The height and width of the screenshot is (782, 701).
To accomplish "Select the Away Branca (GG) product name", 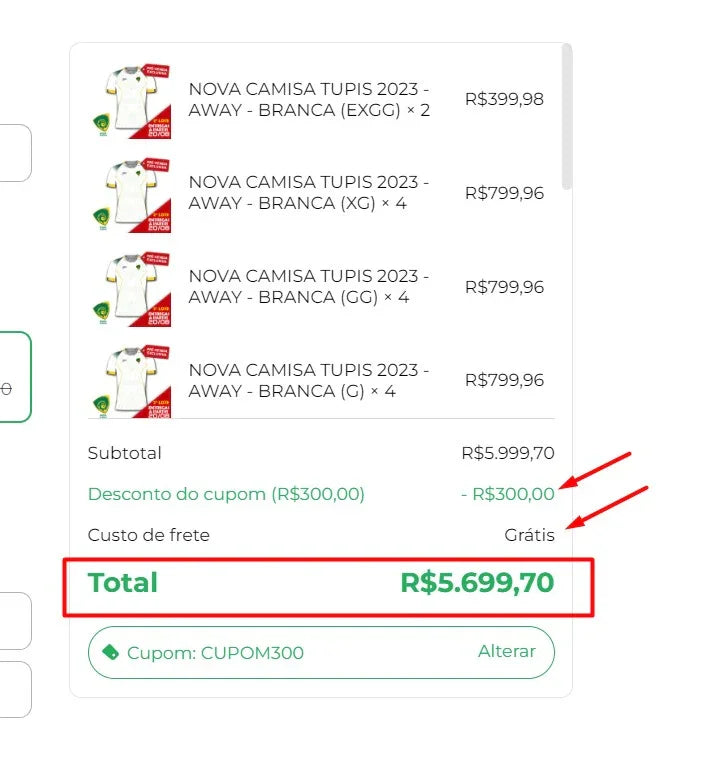I will click(x=309, y=287).
